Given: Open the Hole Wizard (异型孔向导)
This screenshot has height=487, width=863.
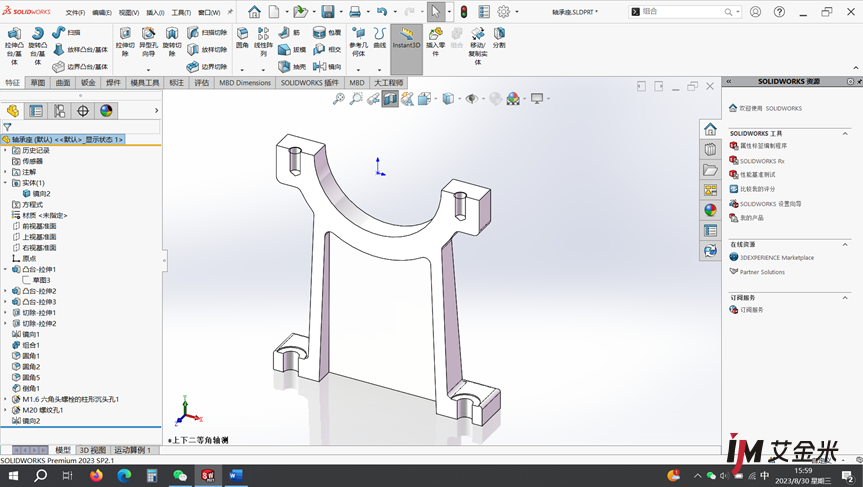Looking at the screenshot, I should (148, 42).
